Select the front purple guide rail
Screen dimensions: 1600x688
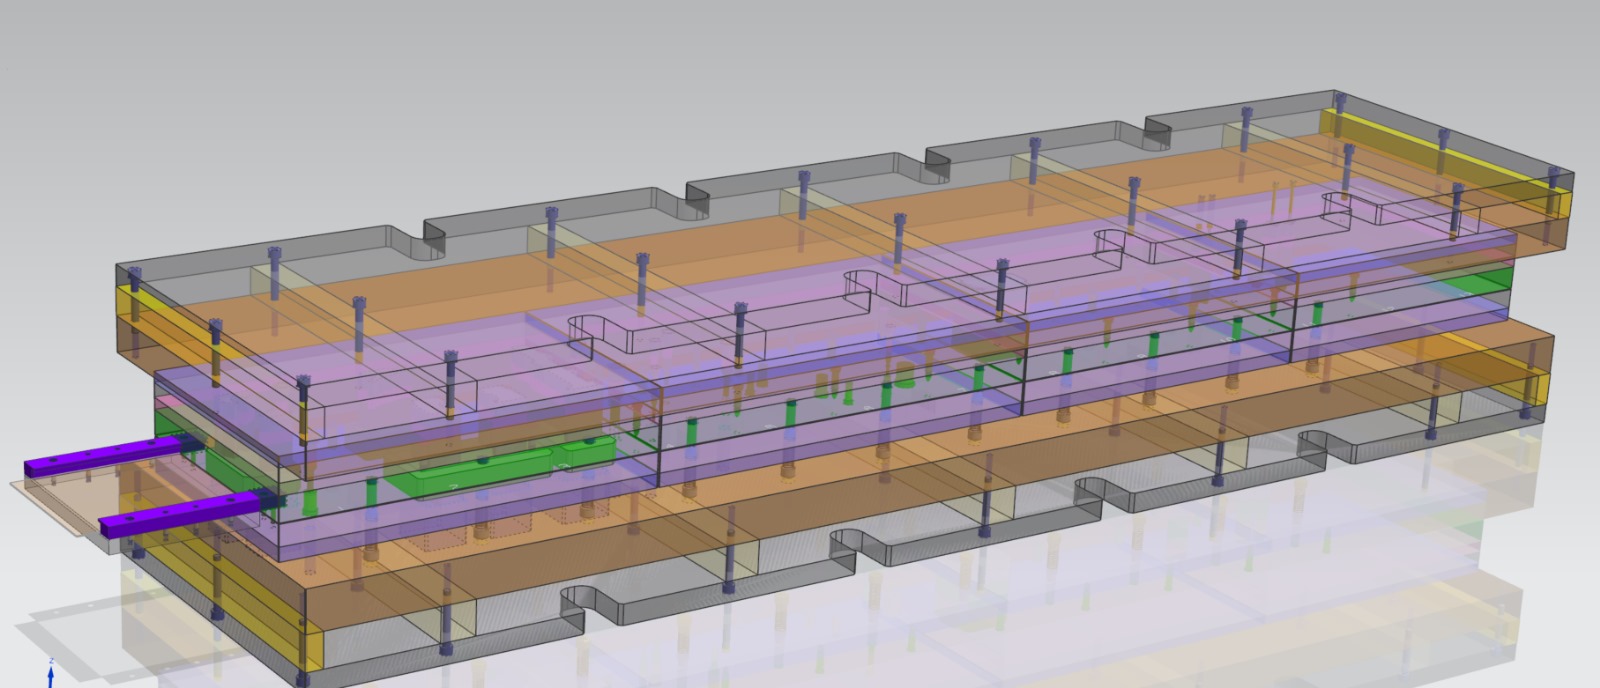point(180,513)
